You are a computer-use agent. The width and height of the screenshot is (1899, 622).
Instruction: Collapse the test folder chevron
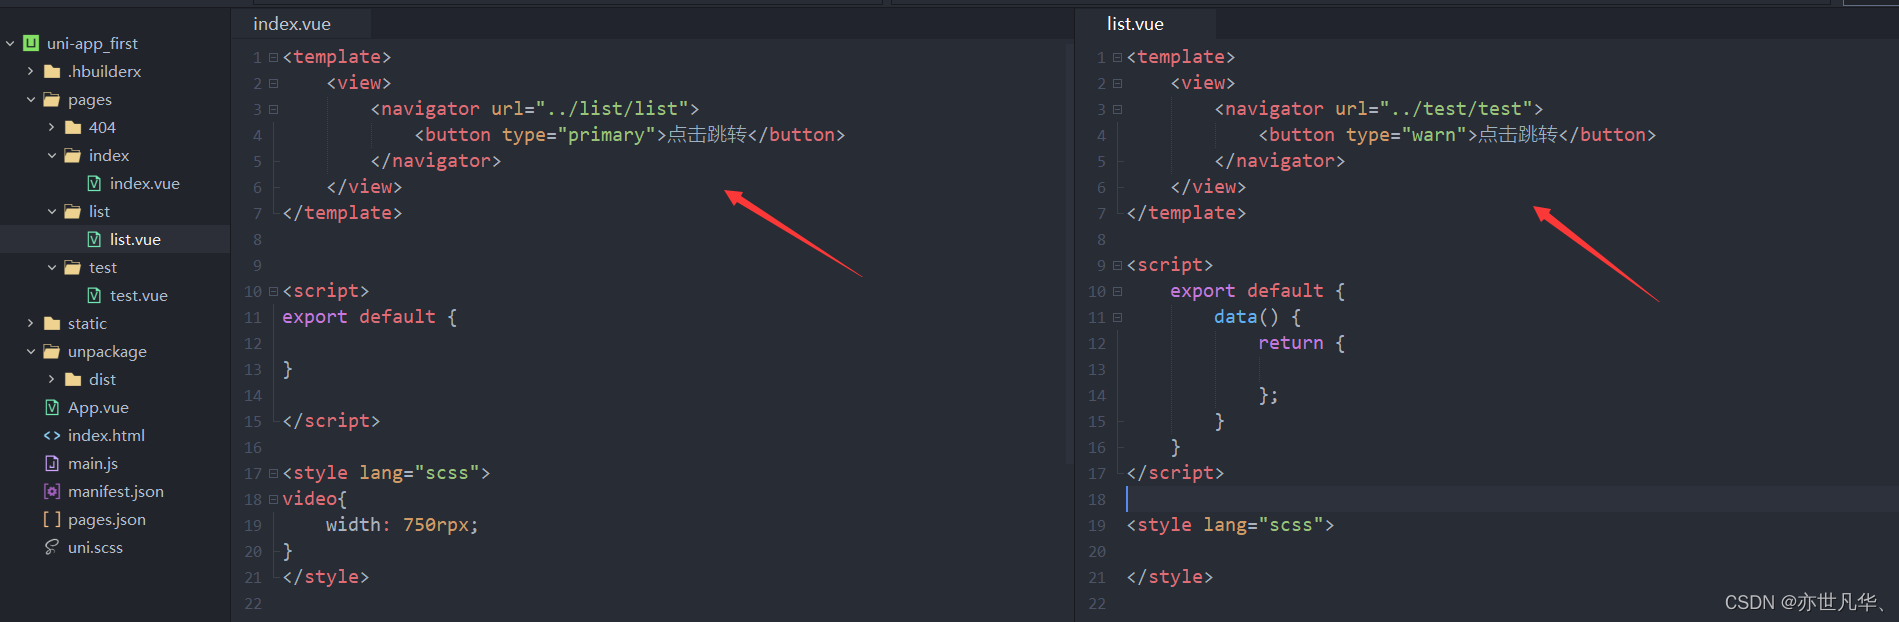51,267
